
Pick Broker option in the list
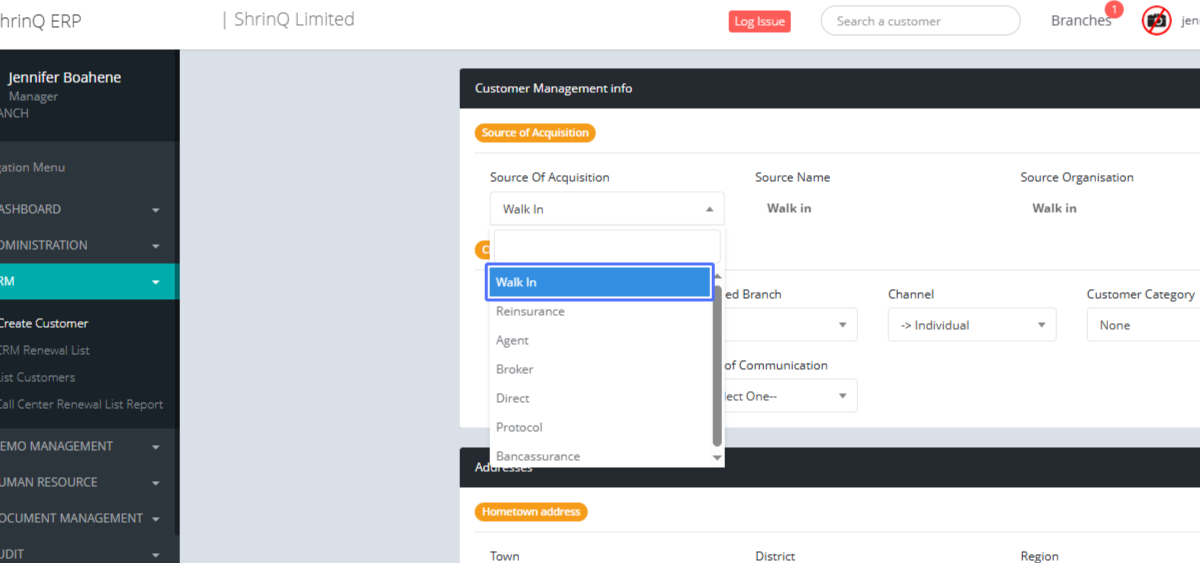point(514,370)
